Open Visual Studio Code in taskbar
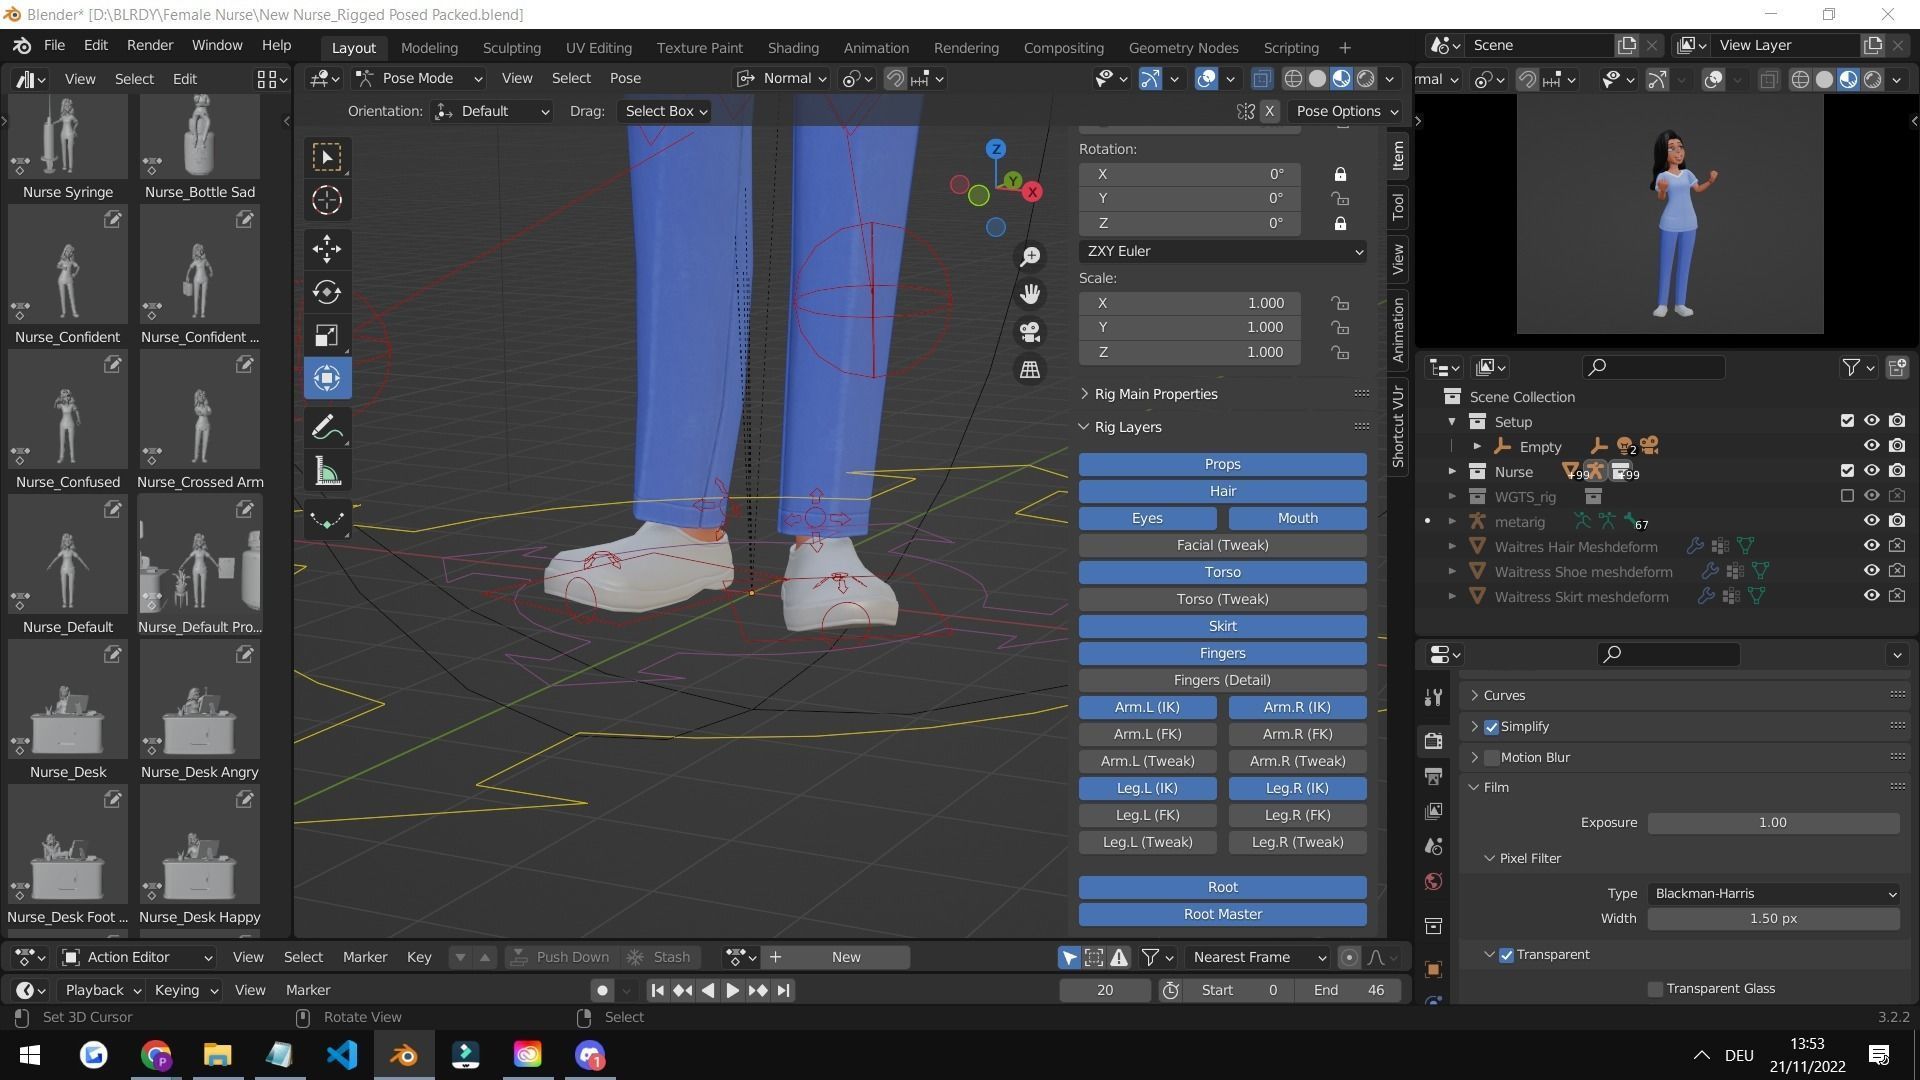1920x1080 pixels. coord(342,1055)
